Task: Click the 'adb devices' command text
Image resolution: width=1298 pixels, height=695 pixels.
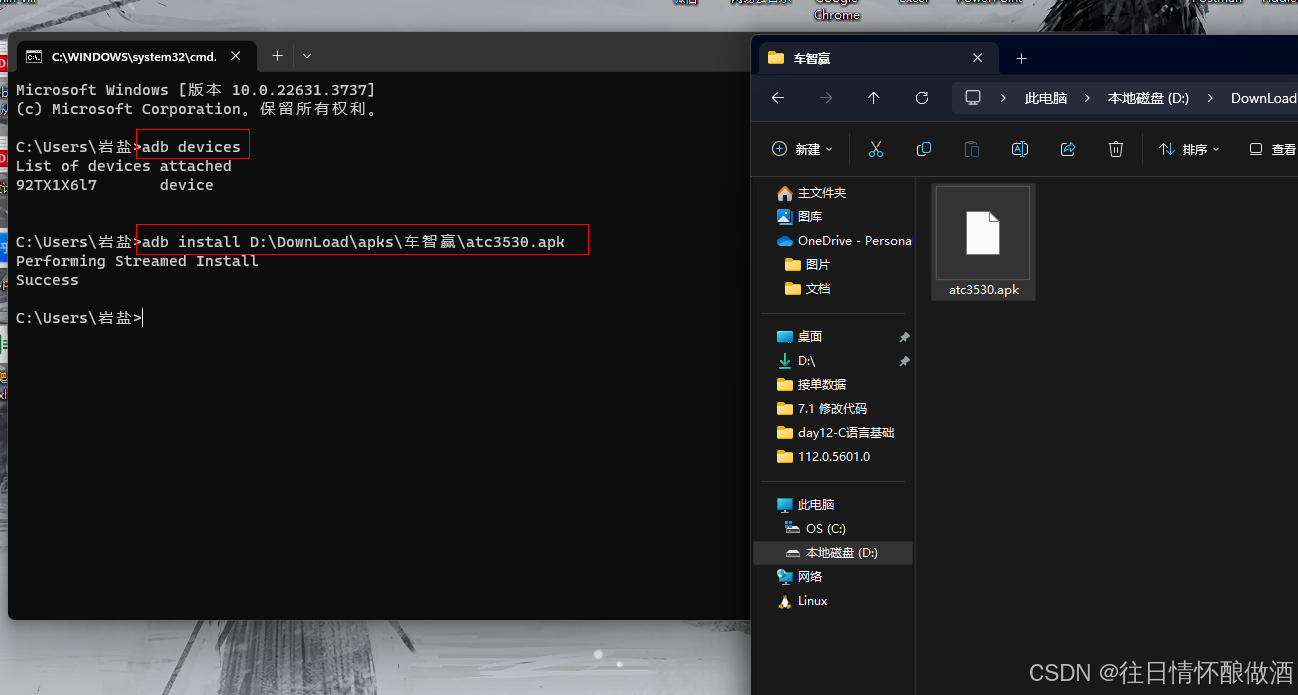Action: (x=191, y=147)
